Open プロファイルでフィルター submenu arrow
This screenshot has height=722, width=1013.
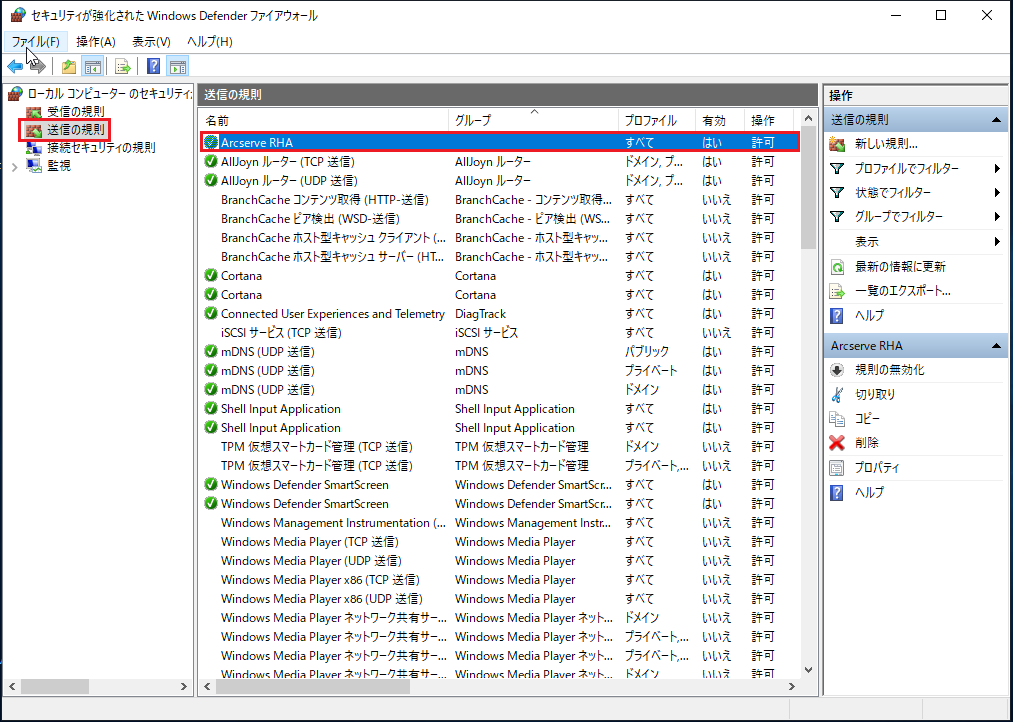[997, 169]
